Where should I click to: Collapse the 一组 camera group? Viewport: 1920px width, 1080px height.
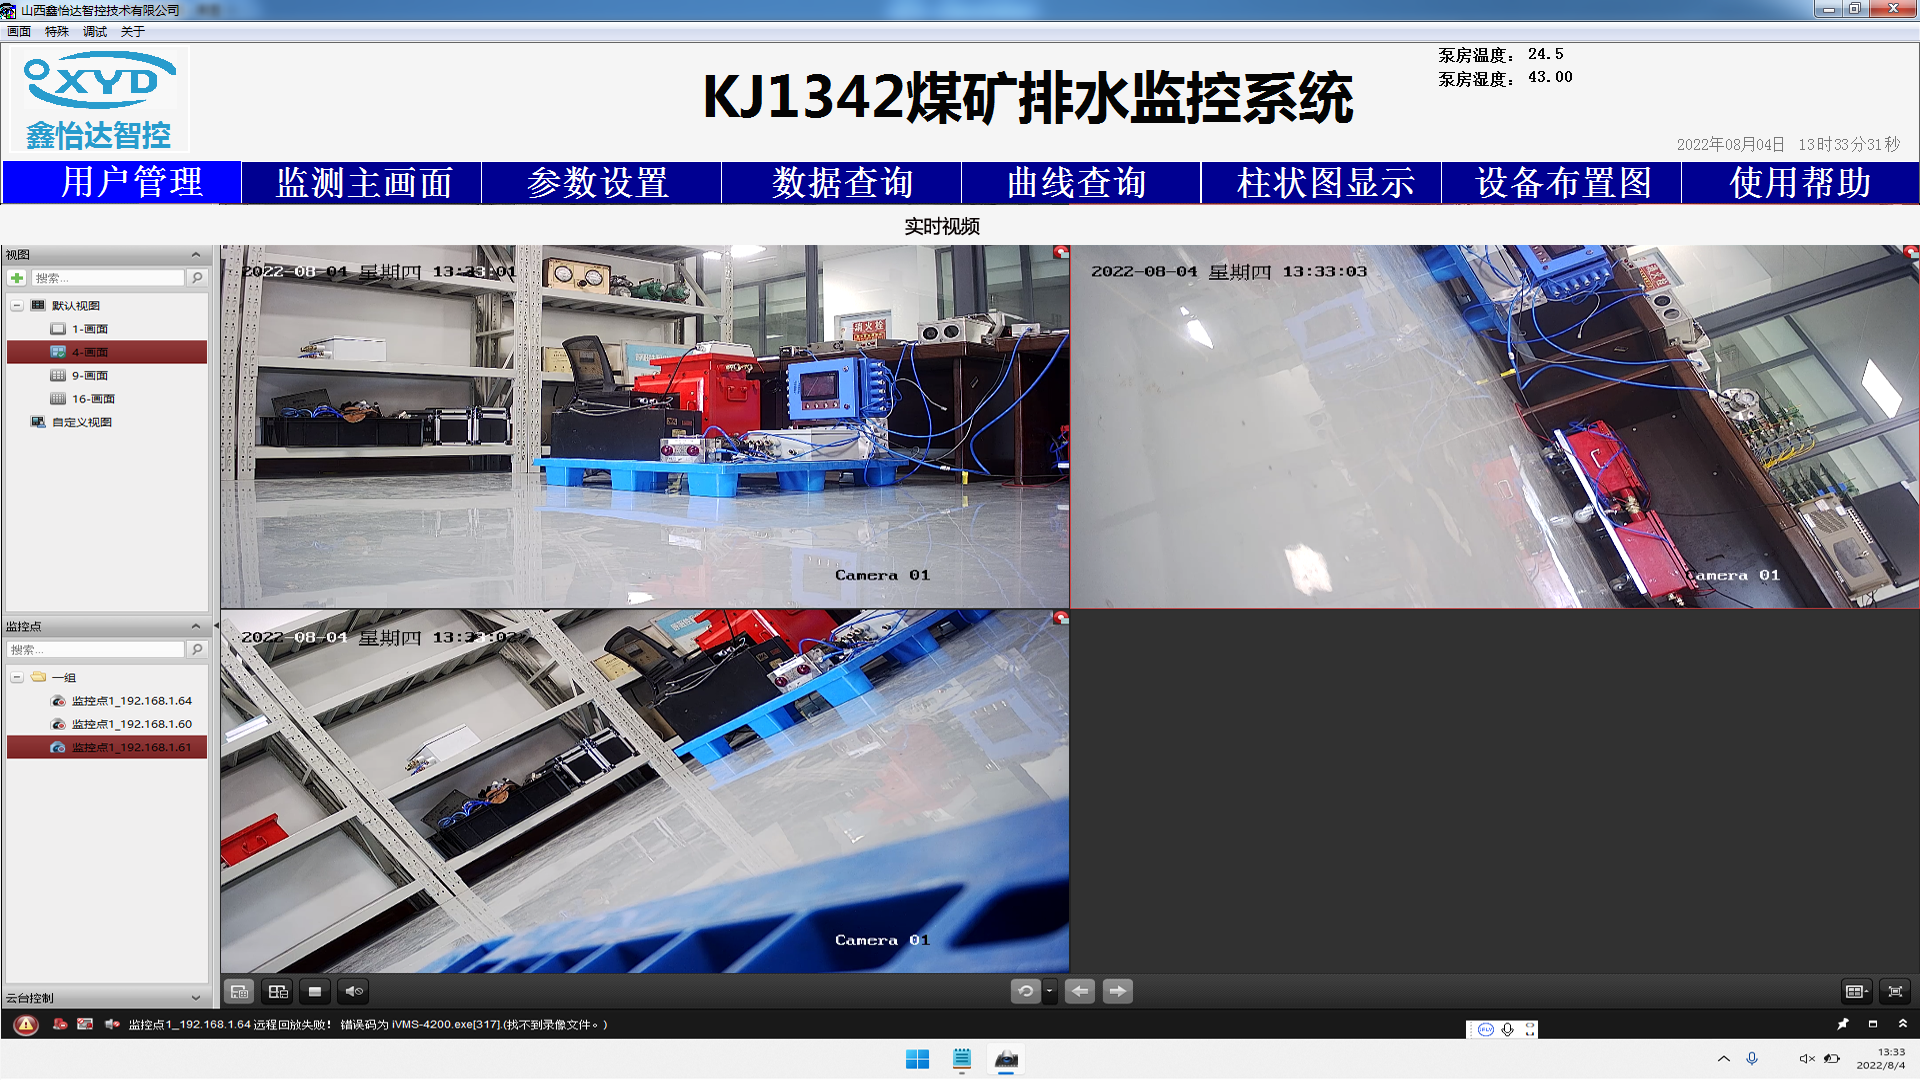[x=17, y=678]
